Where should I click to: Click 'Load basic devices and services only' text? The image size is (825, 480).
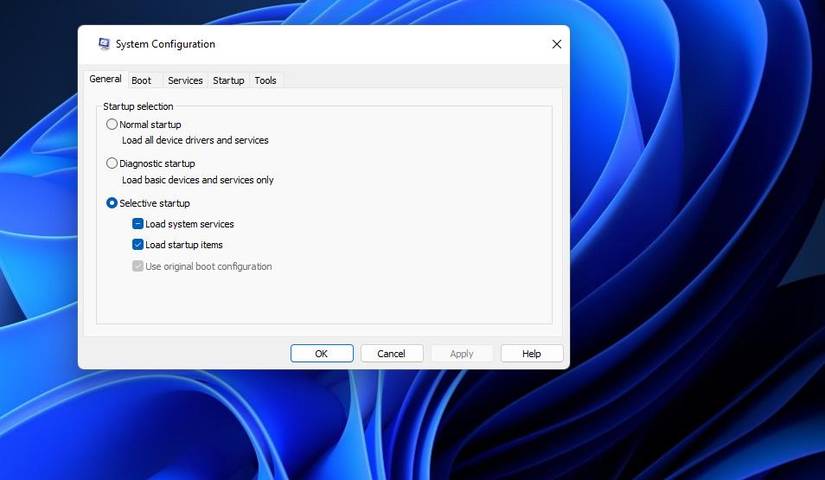[198, 180]
